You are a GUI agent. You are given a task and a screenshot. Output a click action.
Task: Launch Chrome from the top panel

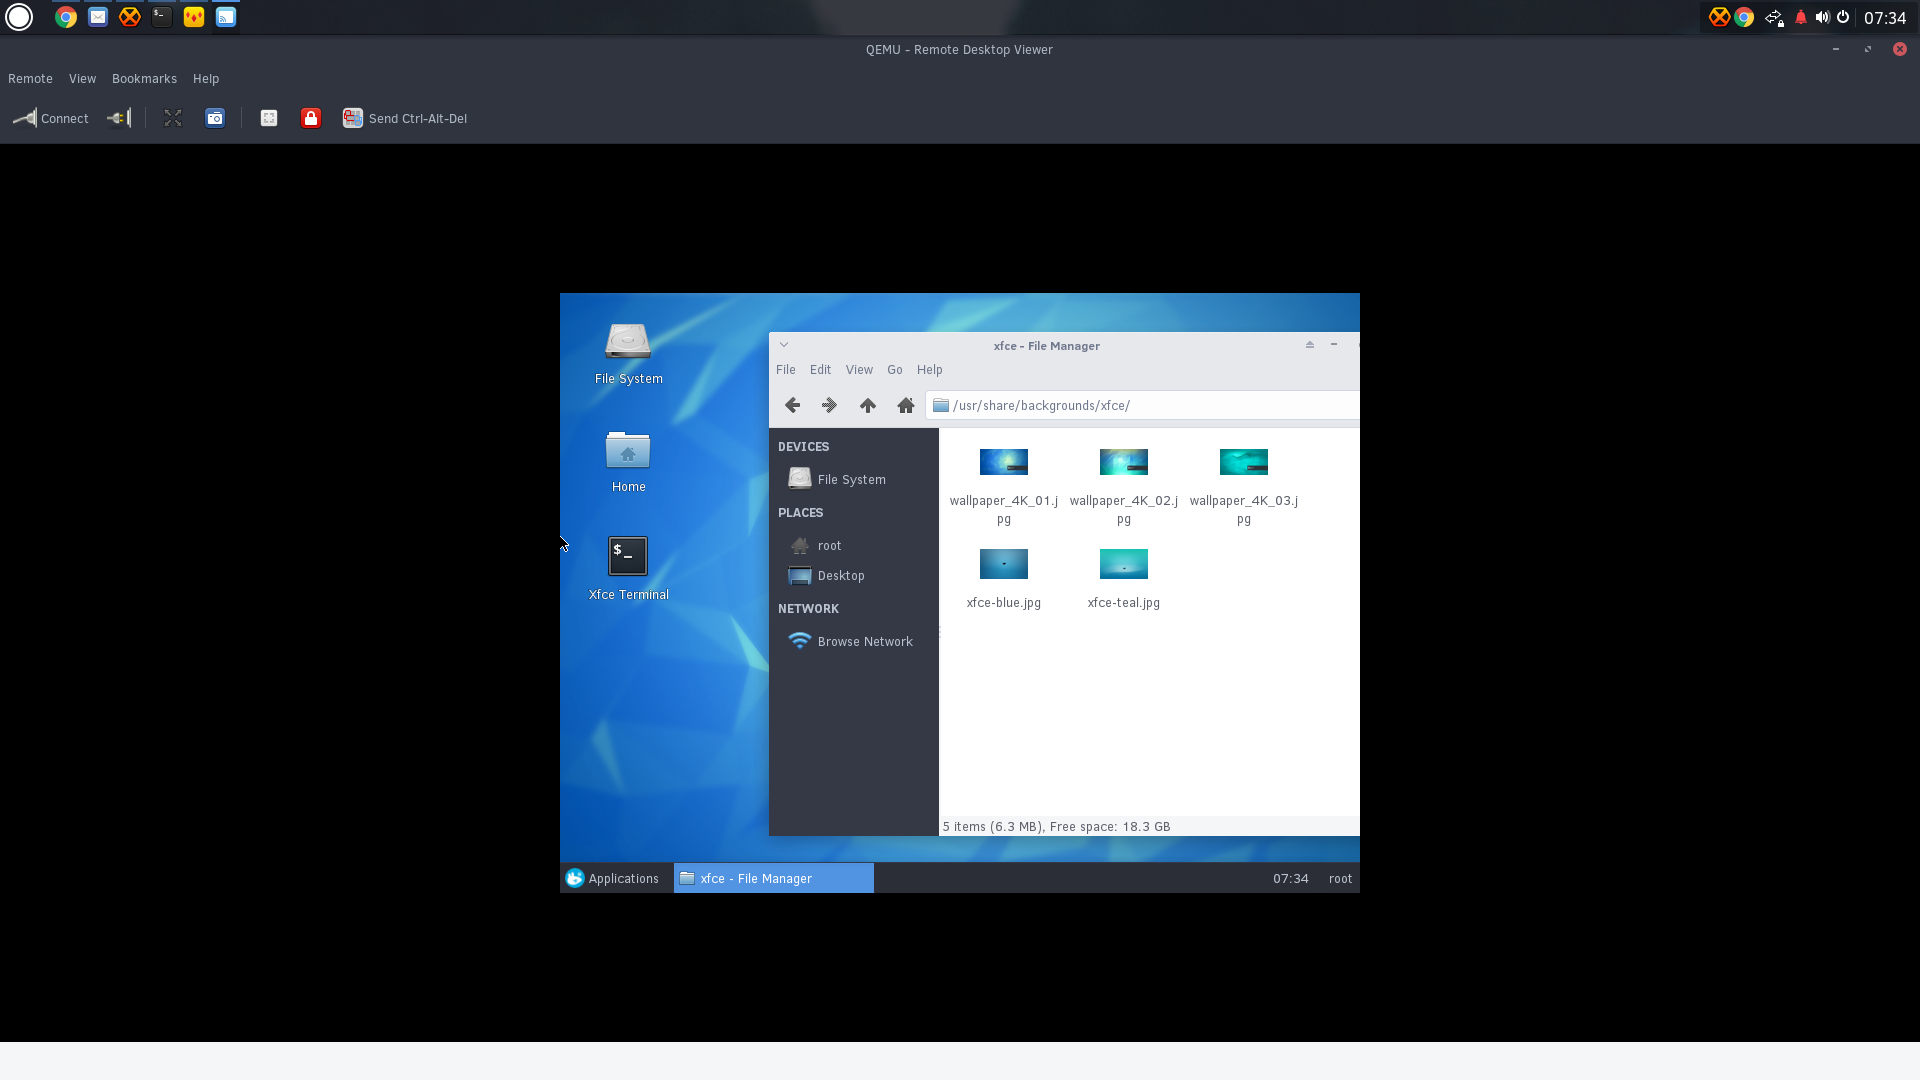(x=66, y=17)
